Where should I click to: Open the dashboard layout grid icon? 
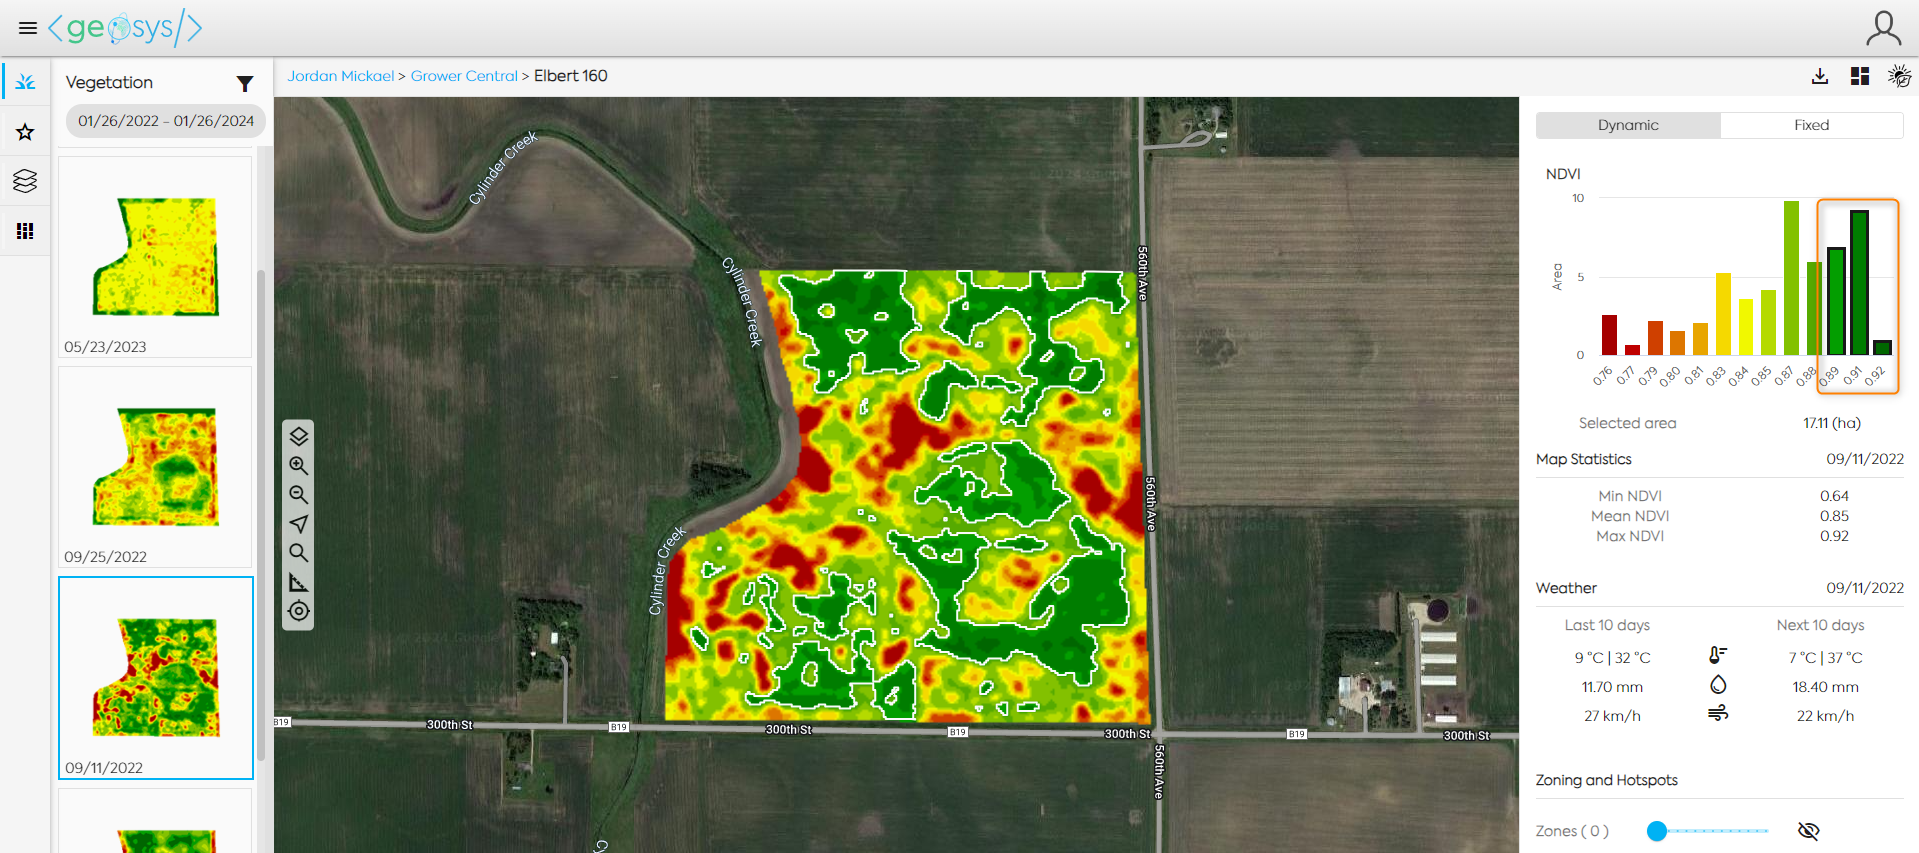(1860, 76)
